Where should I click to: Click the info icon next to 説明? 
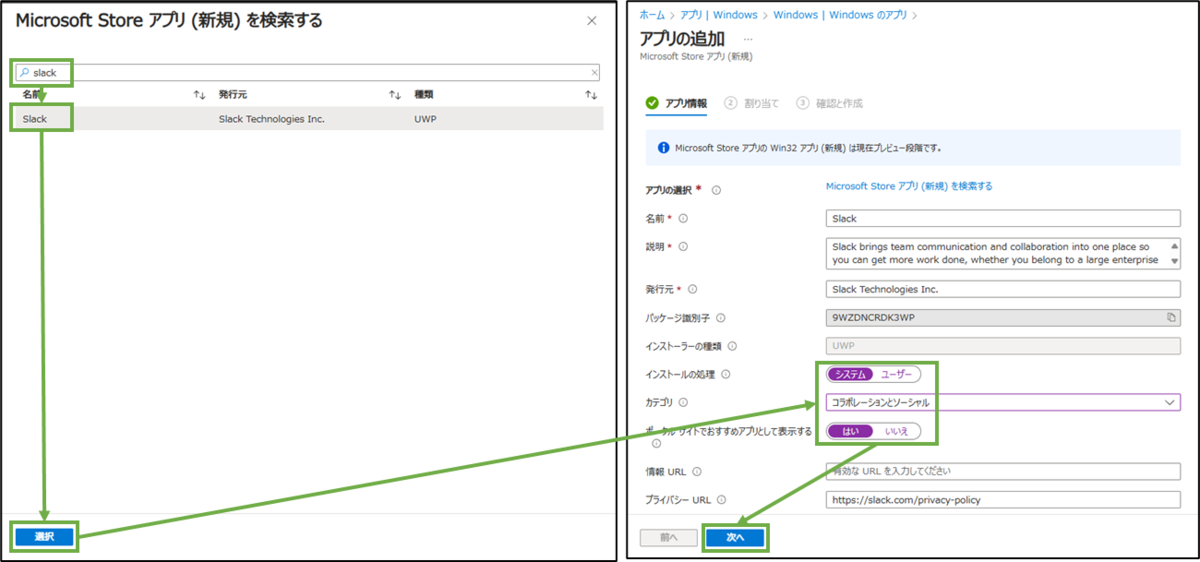click(x=683, y=246)
